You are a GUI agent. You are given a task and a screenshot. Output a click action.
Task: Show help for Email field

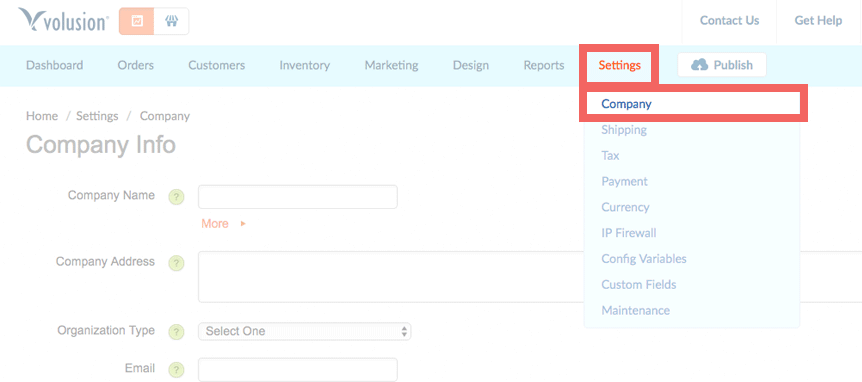click(176, 369)
